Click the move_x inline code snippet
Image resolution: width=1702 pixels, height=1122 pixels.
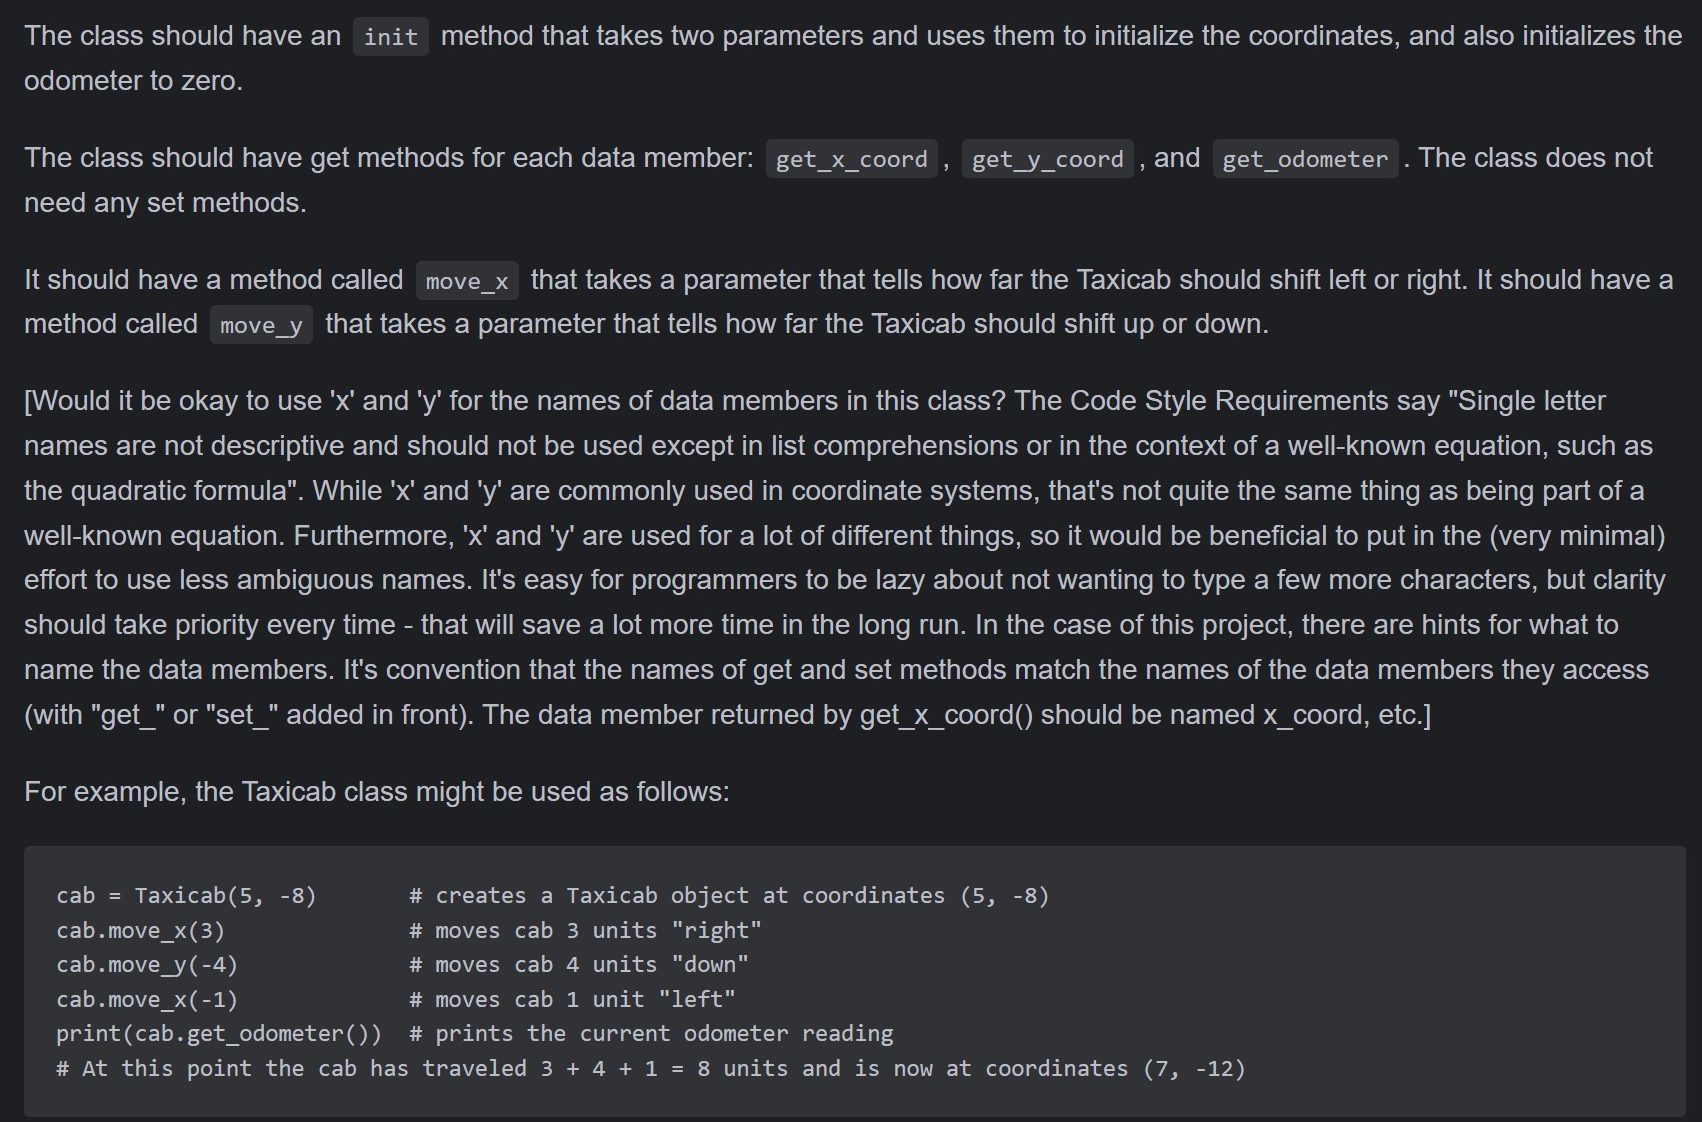click(x=466, y=281)
